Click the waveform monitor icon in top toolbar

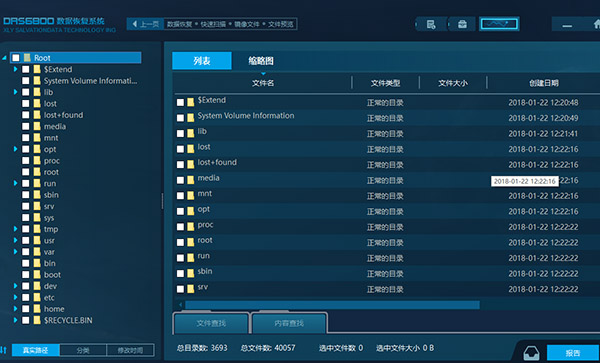point(499,24)
